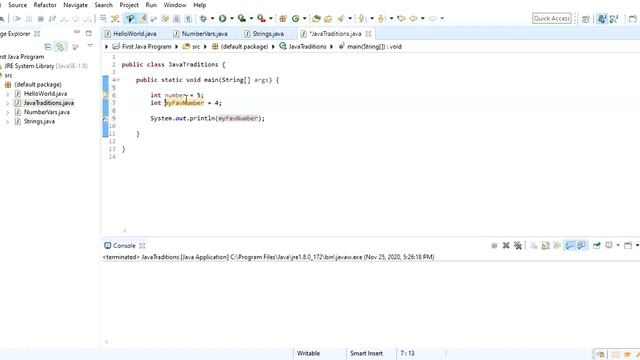Click the Quick Access search field
Screen dimensions: 640x360
552,18
